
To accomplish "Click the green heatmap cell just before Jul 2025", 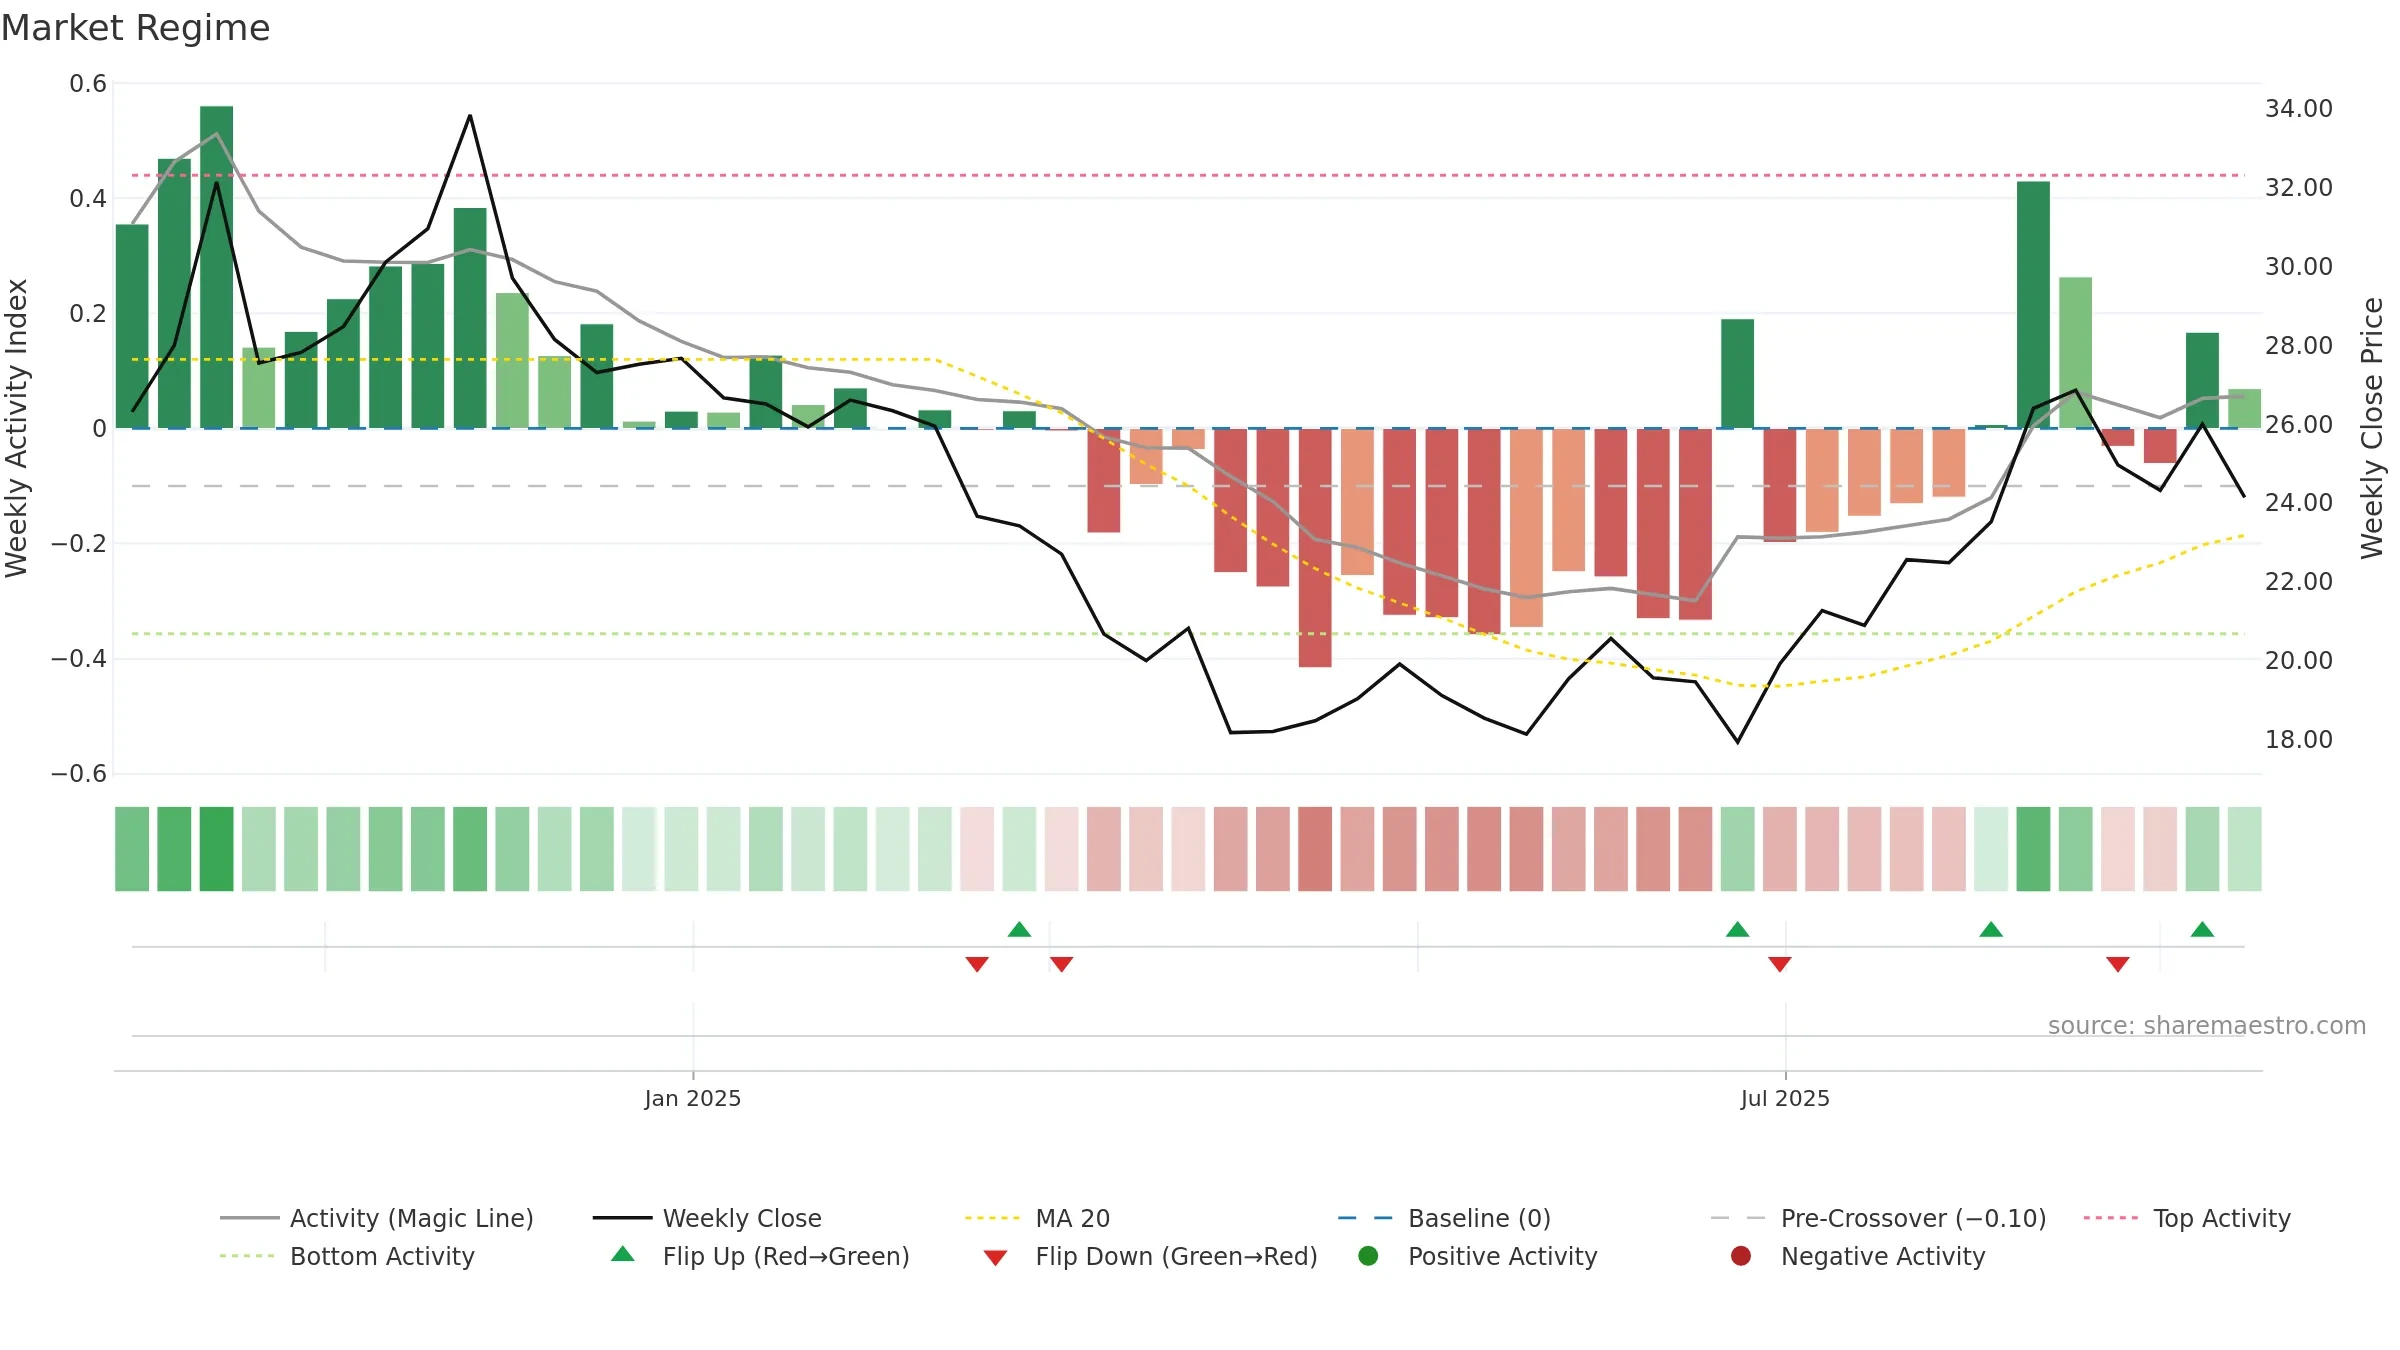I will point(1737,849).
